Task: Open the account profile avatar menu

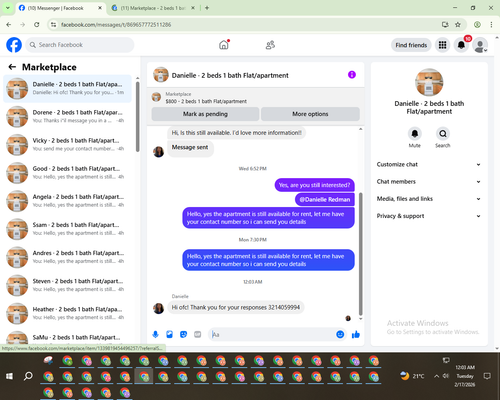Action: 480,45
